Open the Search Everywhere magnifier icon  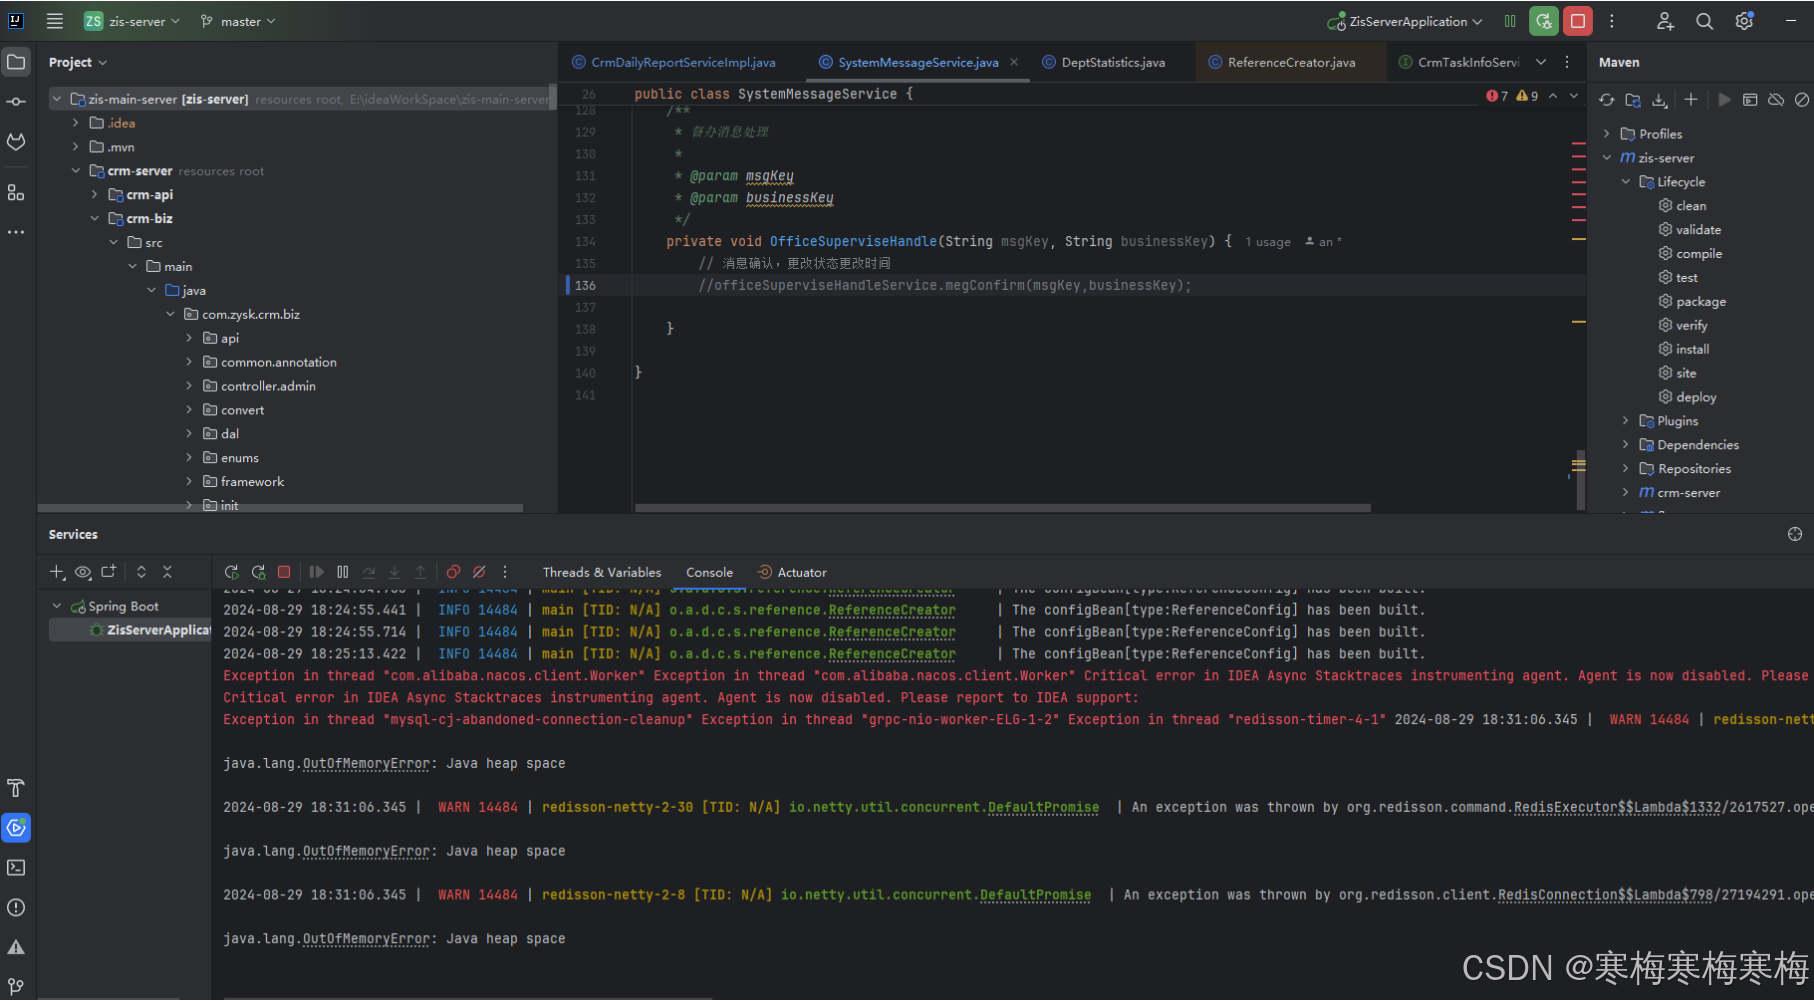pyautogui.click(x=1704, y=21)
